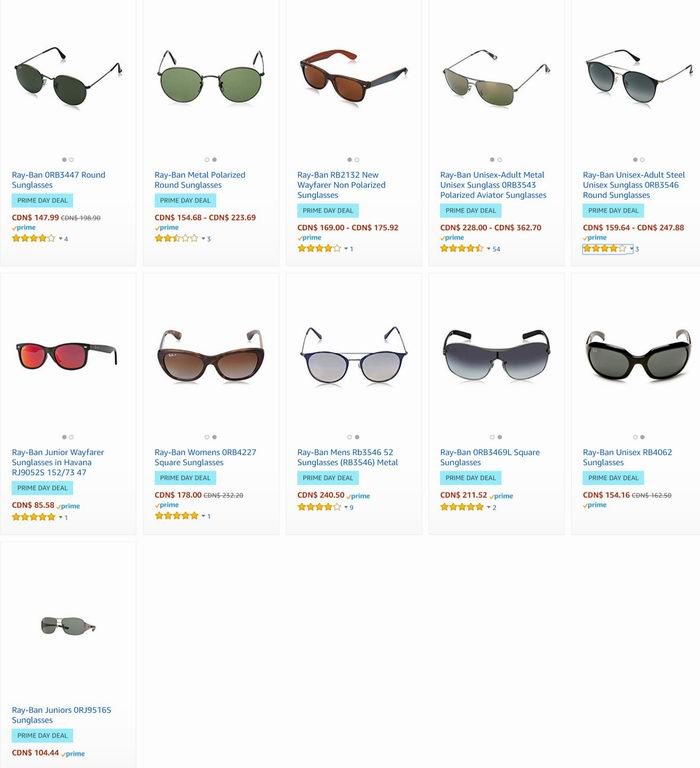Select second image dot for Ray-Ban 0RB3447 Round
The image size is (700, 768).
(71, 159)
